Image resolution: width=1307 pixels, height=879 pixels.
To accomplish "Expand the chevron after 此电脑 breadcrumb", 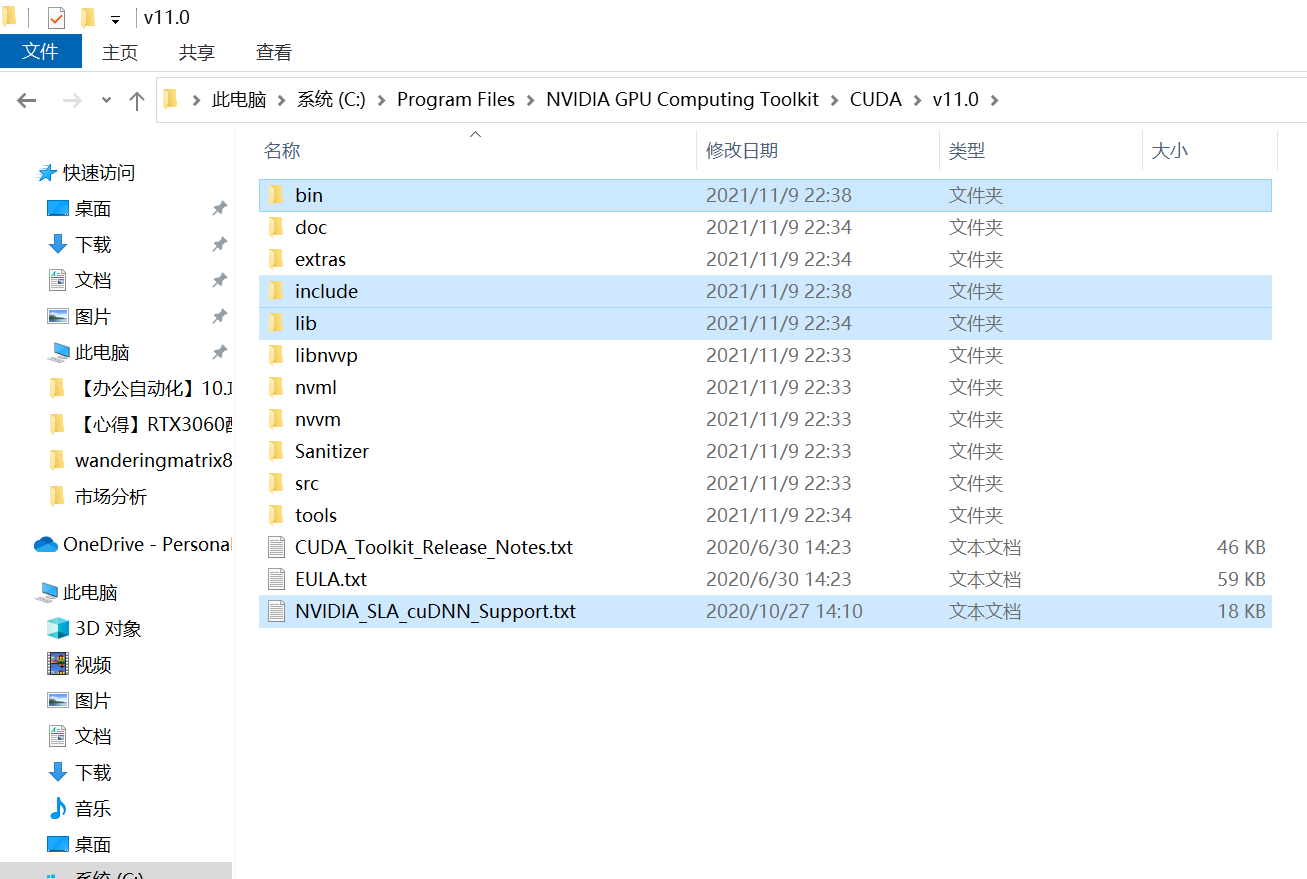I will [x=281, y=100].
